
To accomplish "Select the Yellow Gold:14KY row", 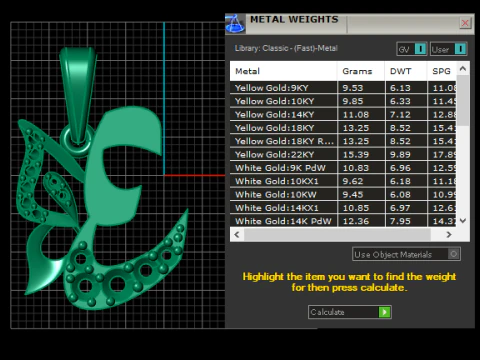I will pos(343,114).
